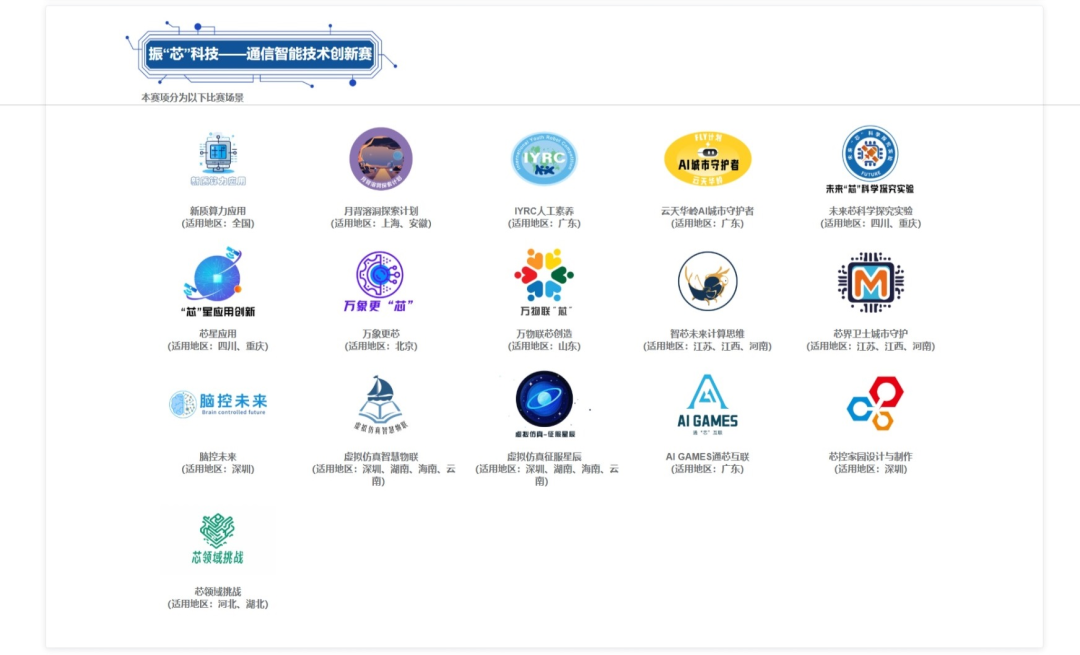Open the 芯控家园 hexagon logo

875,404
